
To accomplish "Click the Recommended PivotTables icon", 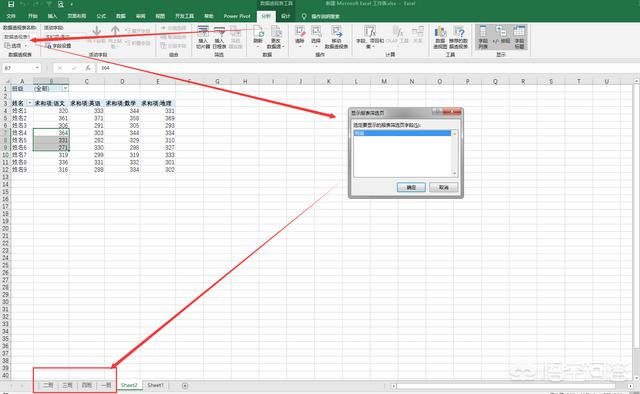I will point(458,37).
